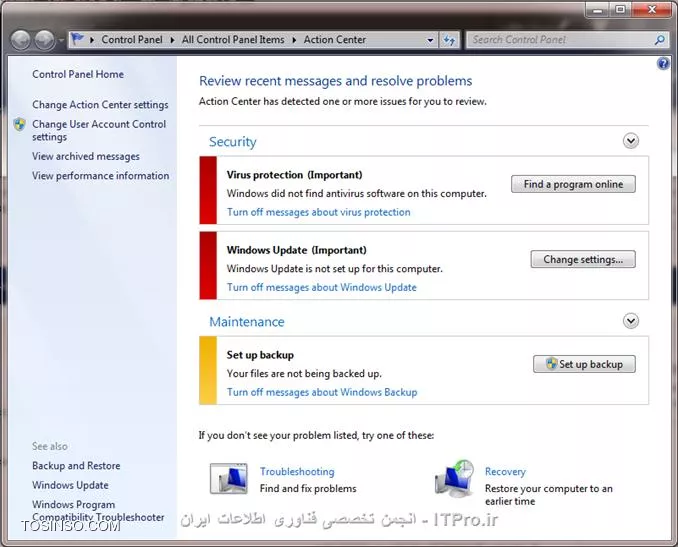Screen dimensions: 678x547
Task: Collapse the Maintenance section chevron
Action: point(631,321)
